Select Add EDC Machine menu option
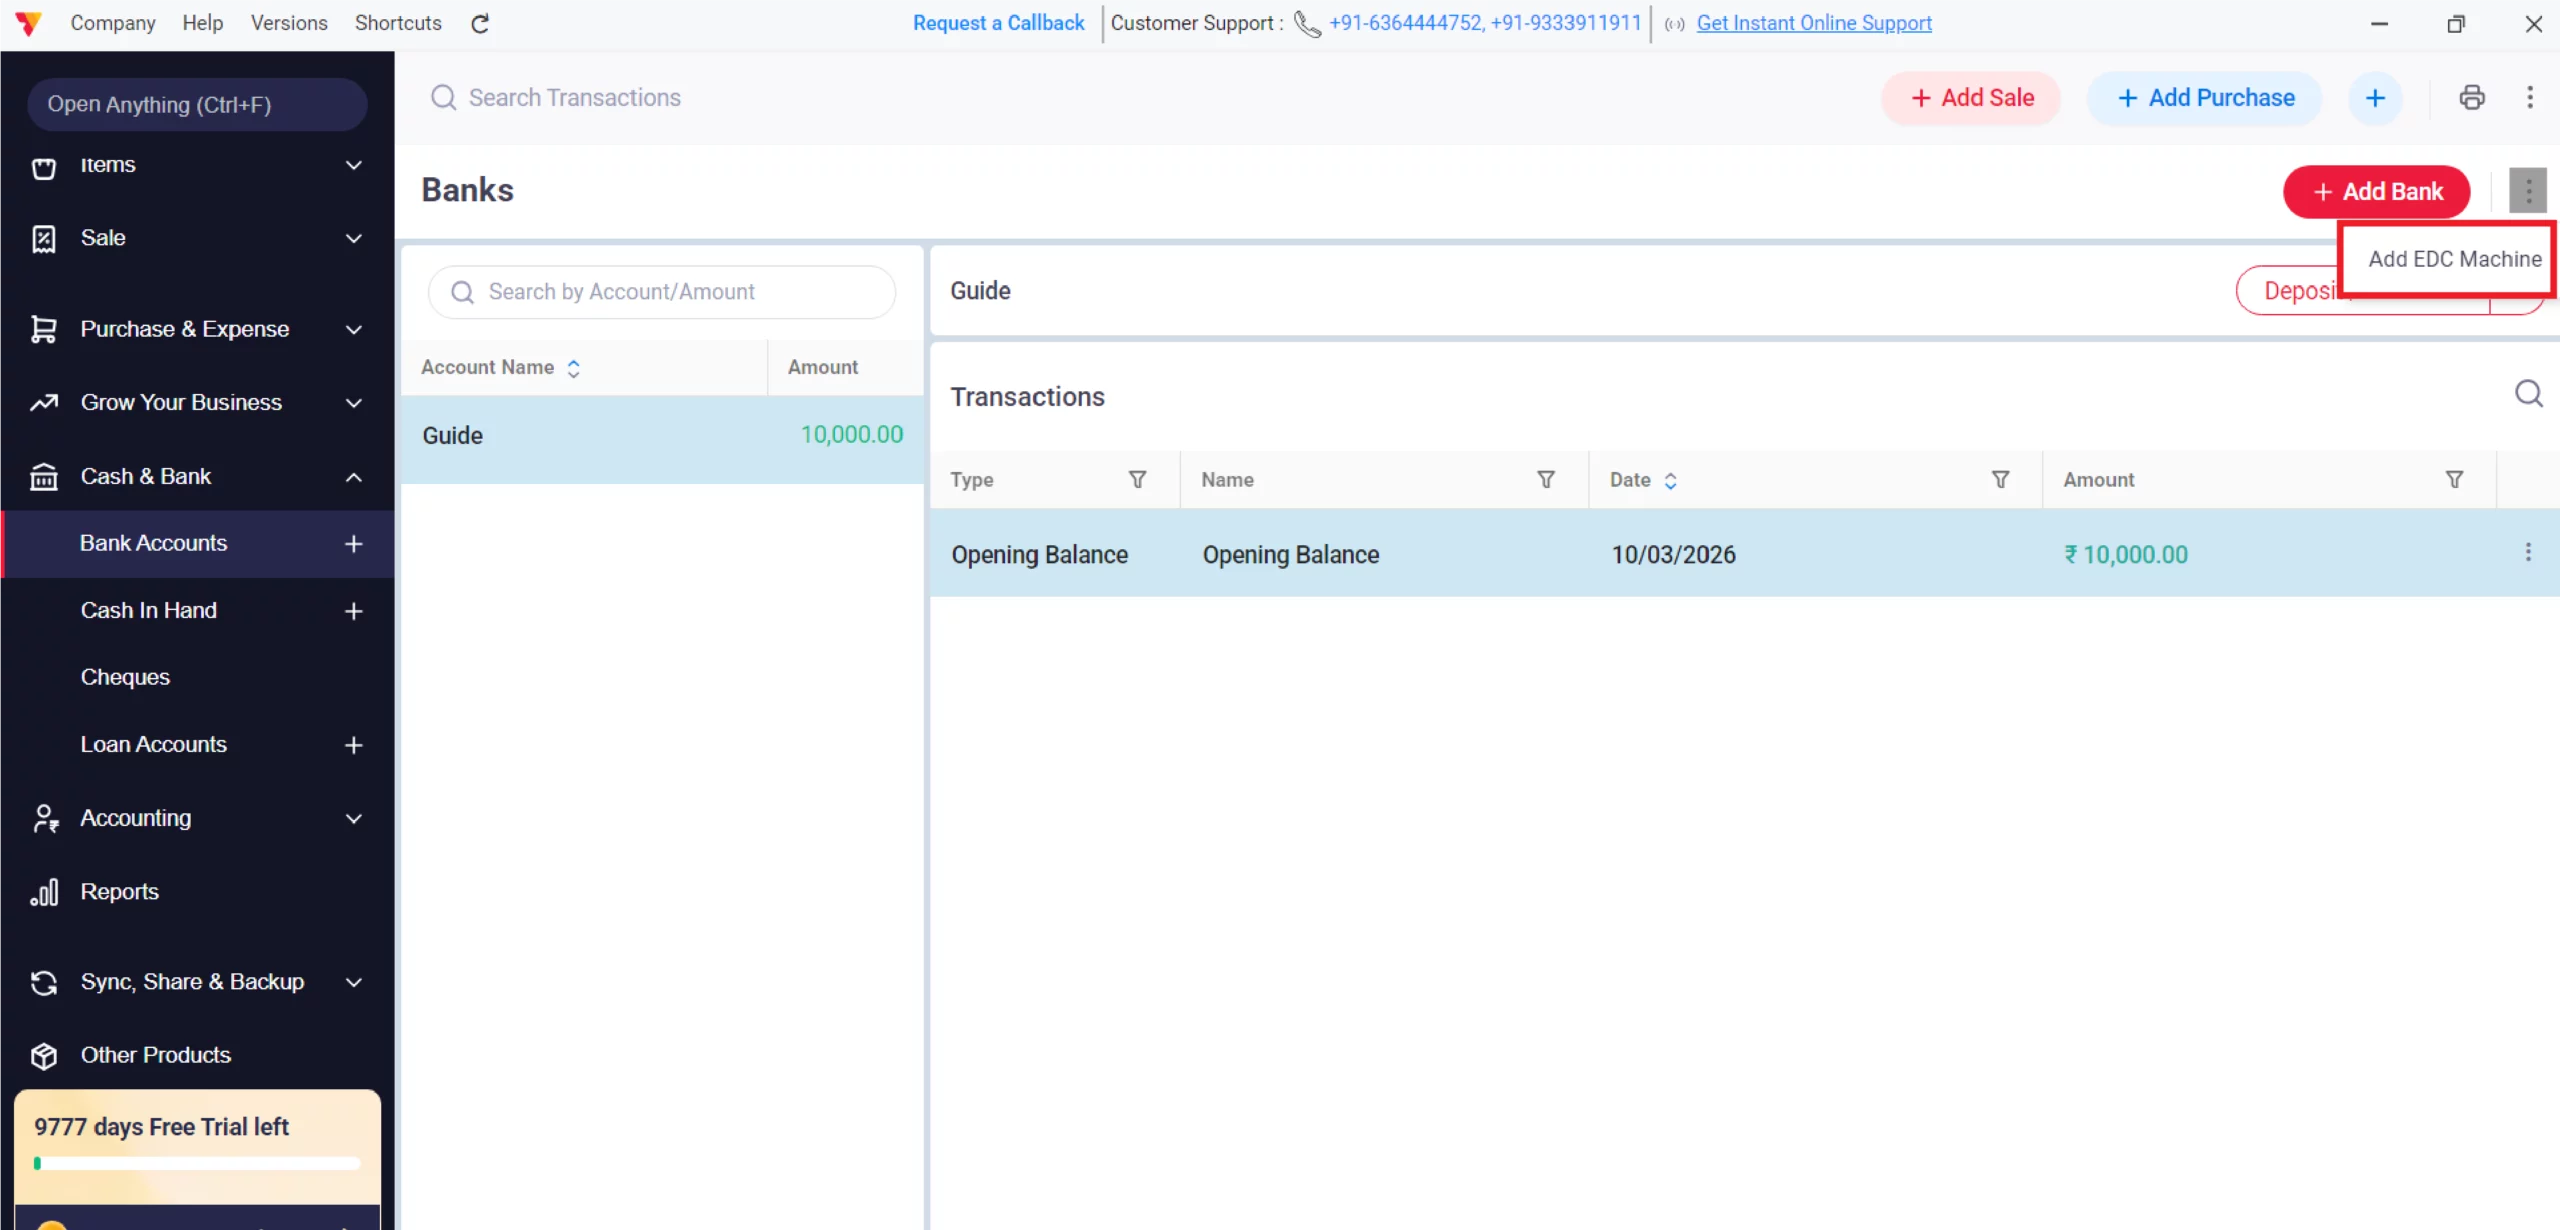Screen dimensions: 2560x1230 click(2454, 259)
